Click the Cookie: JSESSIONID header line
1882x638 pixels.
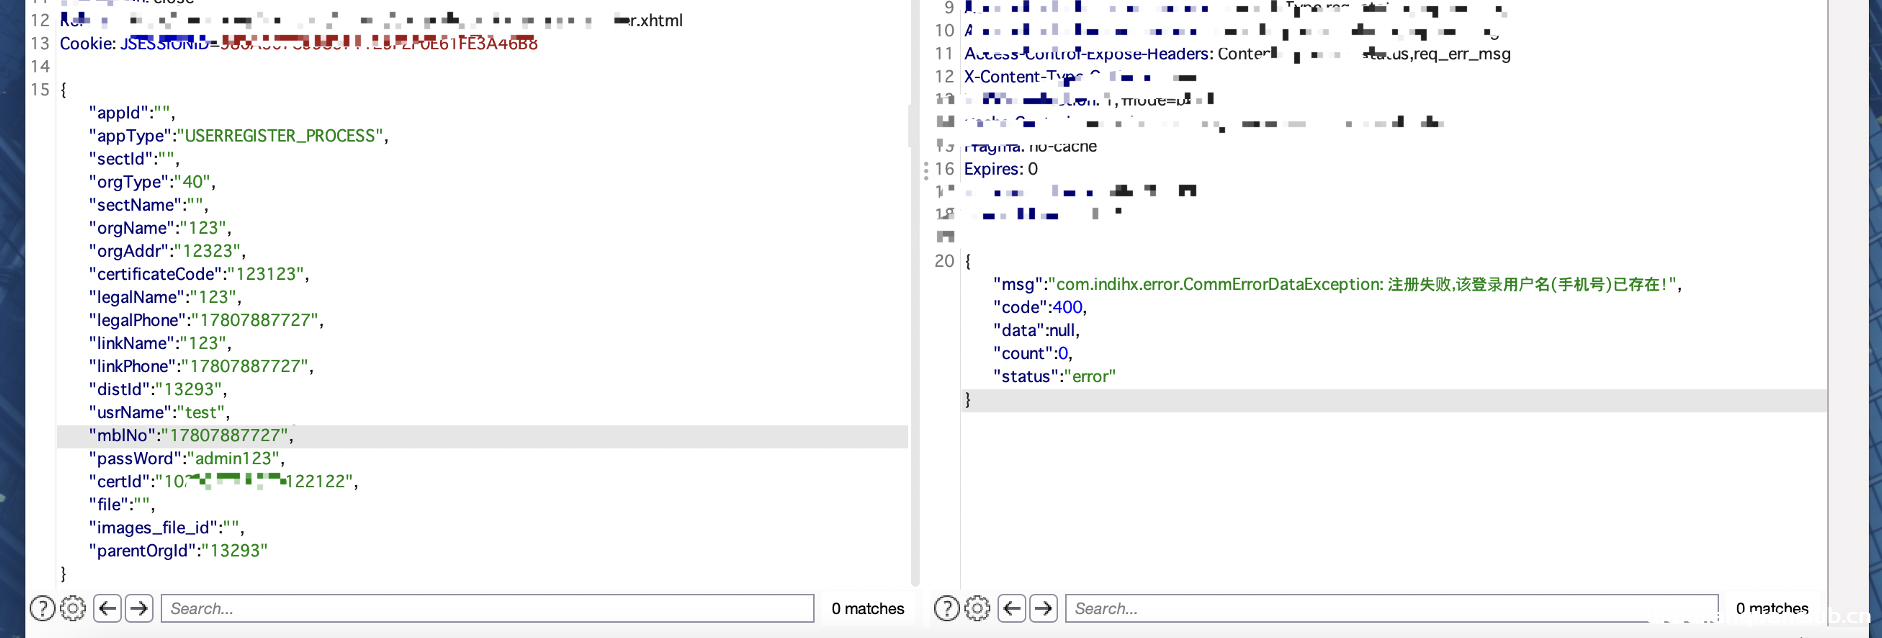[299, 44]
